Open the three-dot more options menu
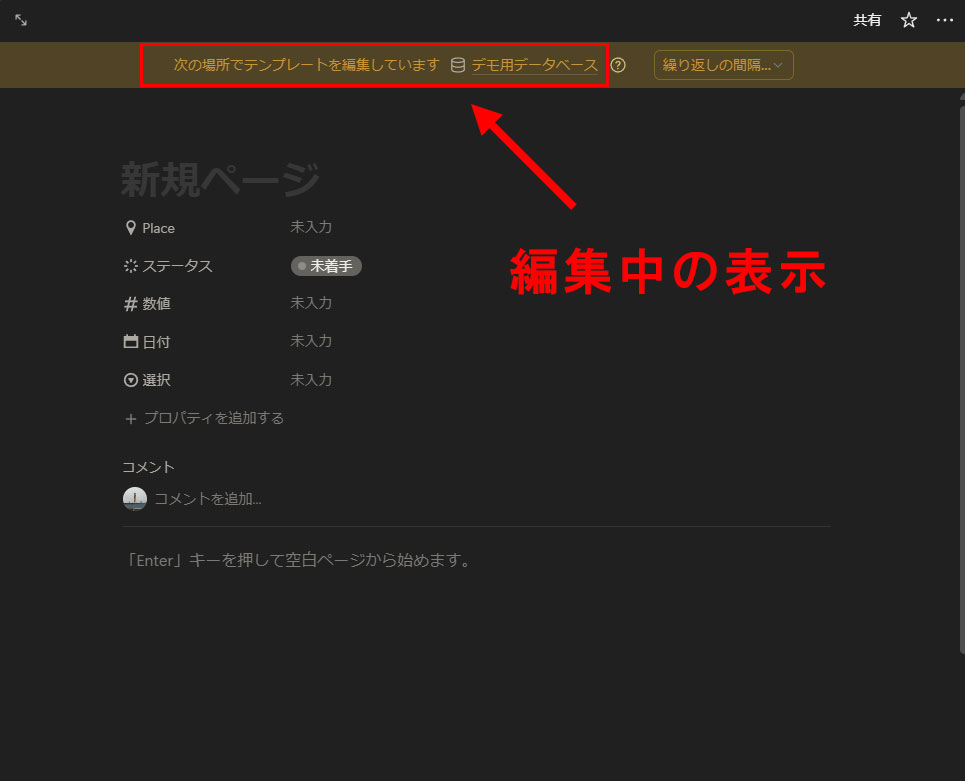The height and width of the screenshot is (781, 965). click(x=944, y=20)
